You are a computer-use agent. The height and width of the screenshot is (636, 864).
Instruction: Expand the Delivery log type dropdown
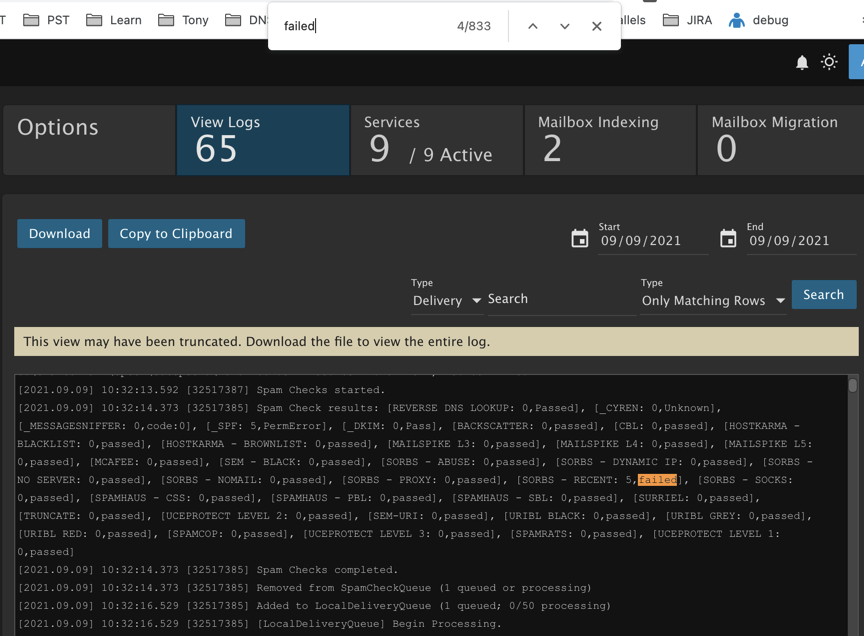447,300
